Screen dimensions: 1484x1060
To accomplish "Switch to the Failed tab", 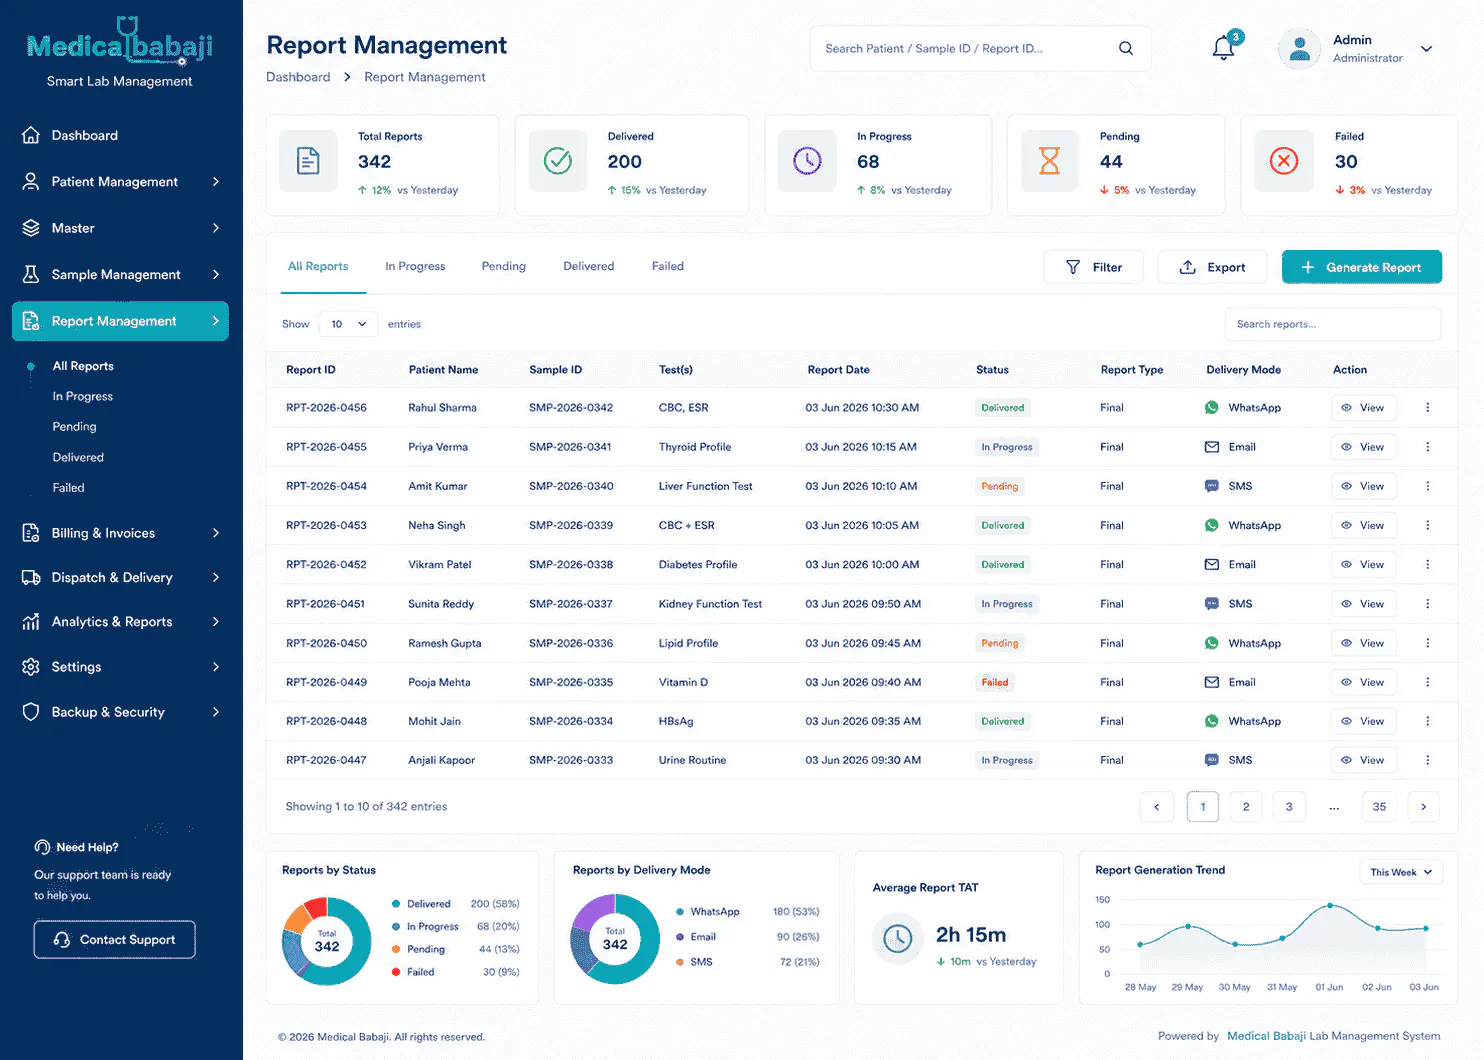I will pos(668,266).
